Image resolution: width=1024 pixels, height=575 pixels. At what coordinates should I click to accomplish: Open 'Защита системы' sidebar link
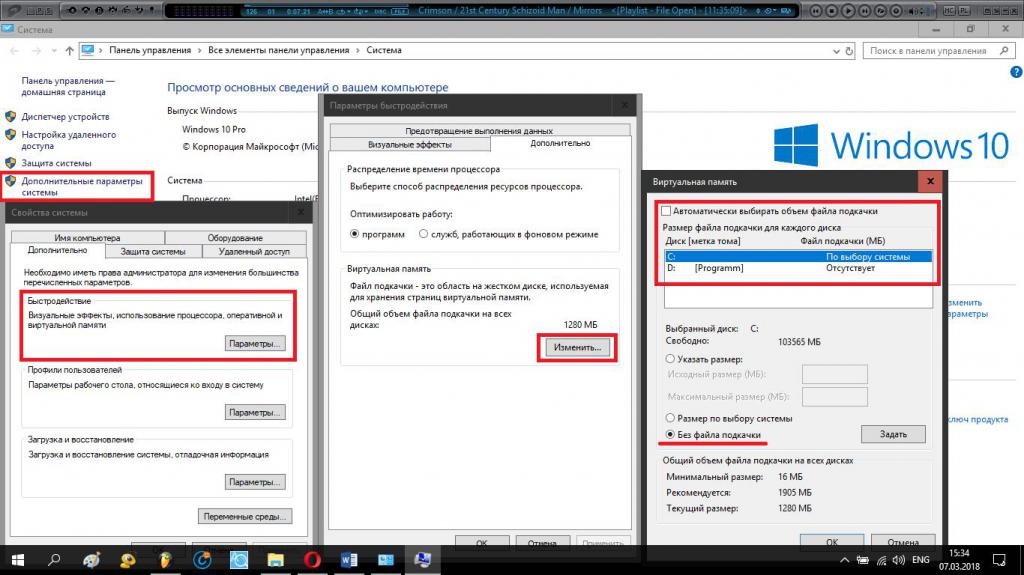tap(56, 163)
